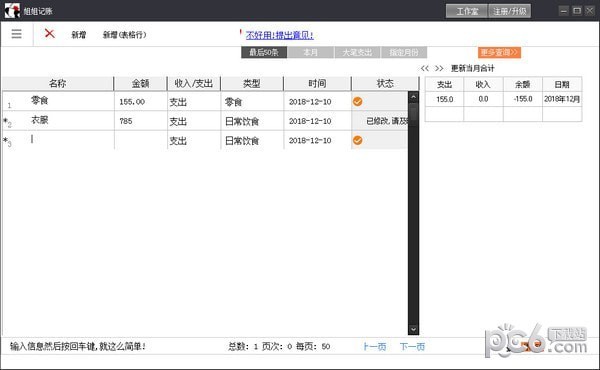Click orange check status in 零食 row
600x370 pixels.
click(x=357, y=101)
